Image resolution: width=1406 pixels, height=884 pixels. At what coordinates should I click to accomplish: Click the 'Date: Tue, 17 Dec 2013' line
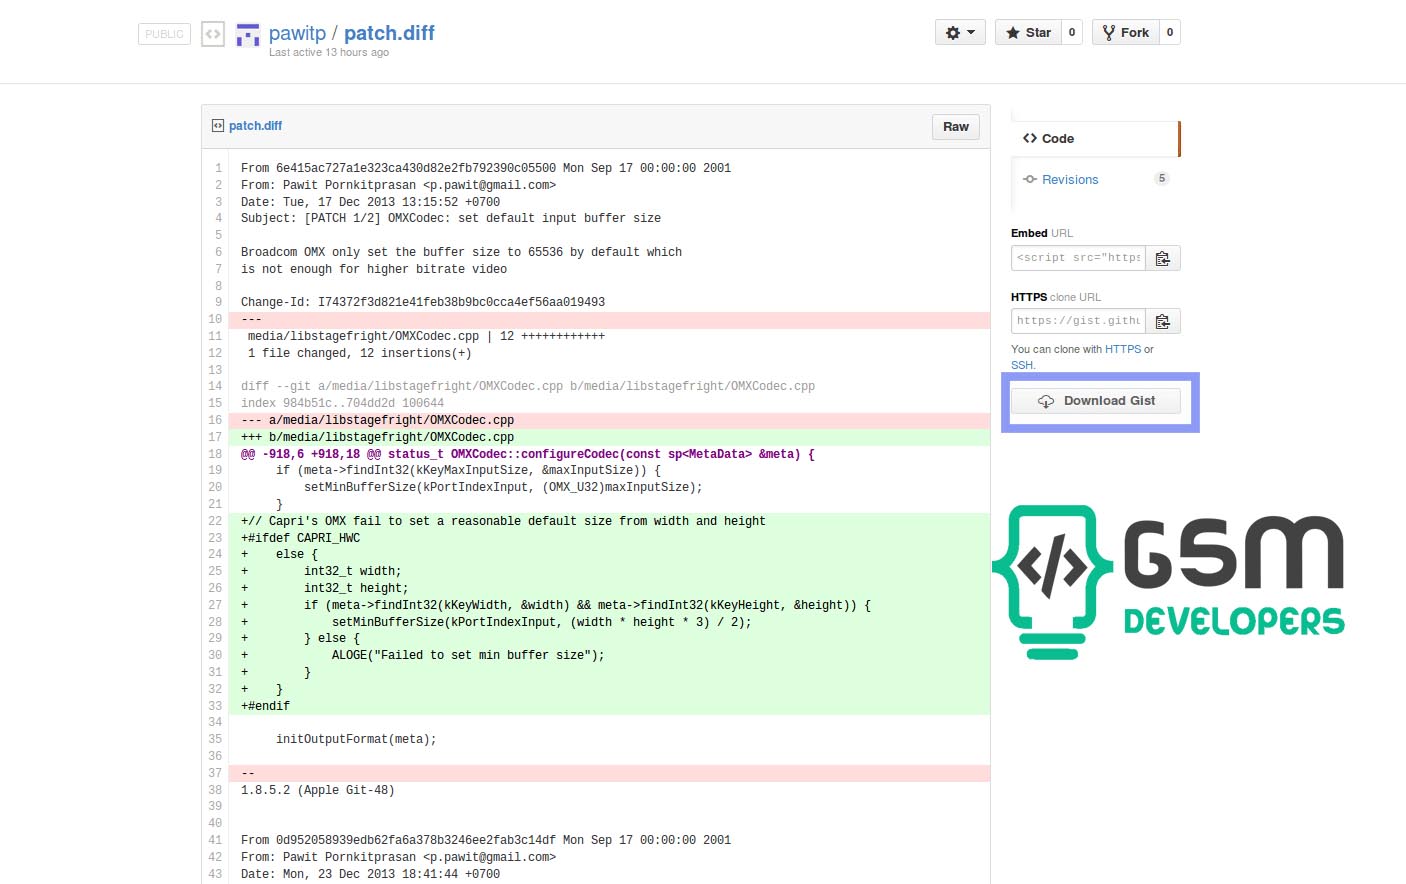click(370, 201)
